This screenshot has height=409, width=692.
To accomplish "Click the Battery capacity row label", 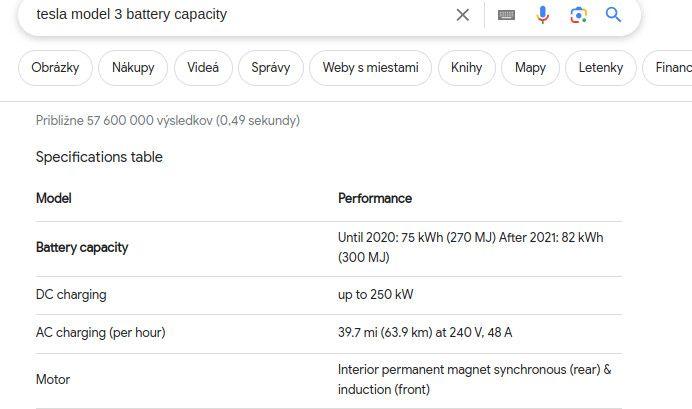I will point(82,247).
